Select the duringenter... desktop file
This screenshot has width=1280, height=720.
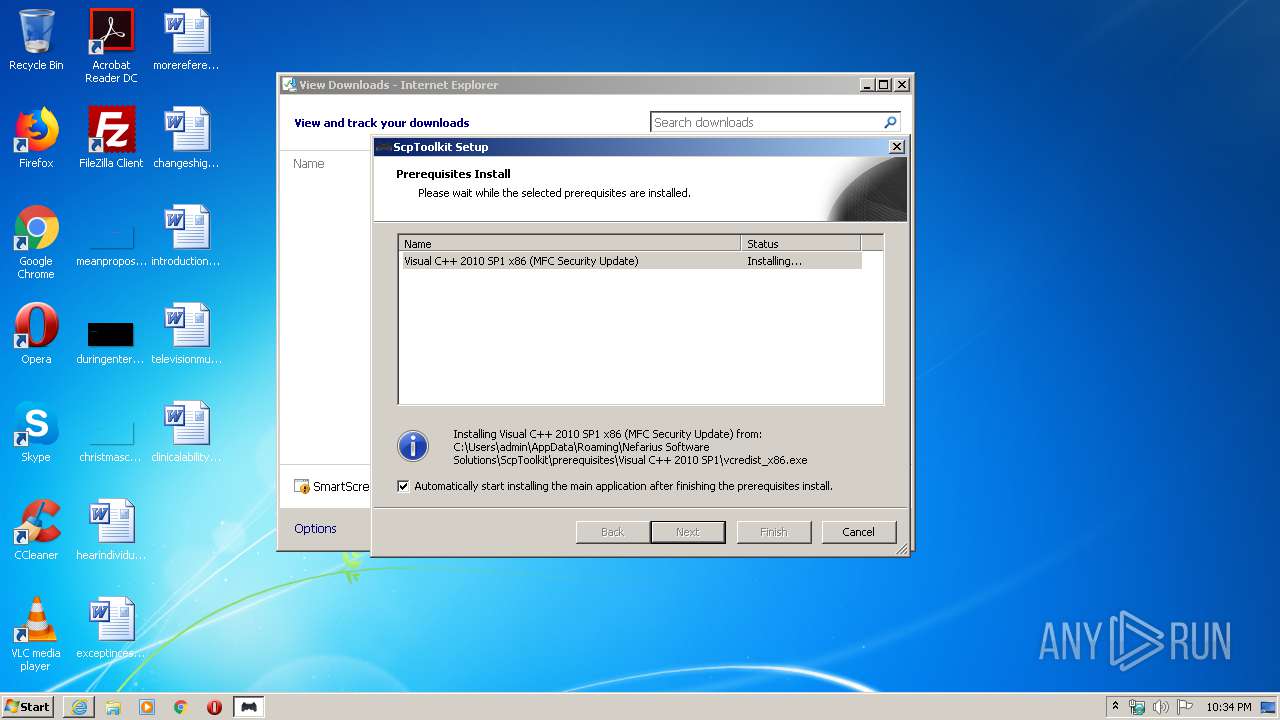click(x=111, y=340)
